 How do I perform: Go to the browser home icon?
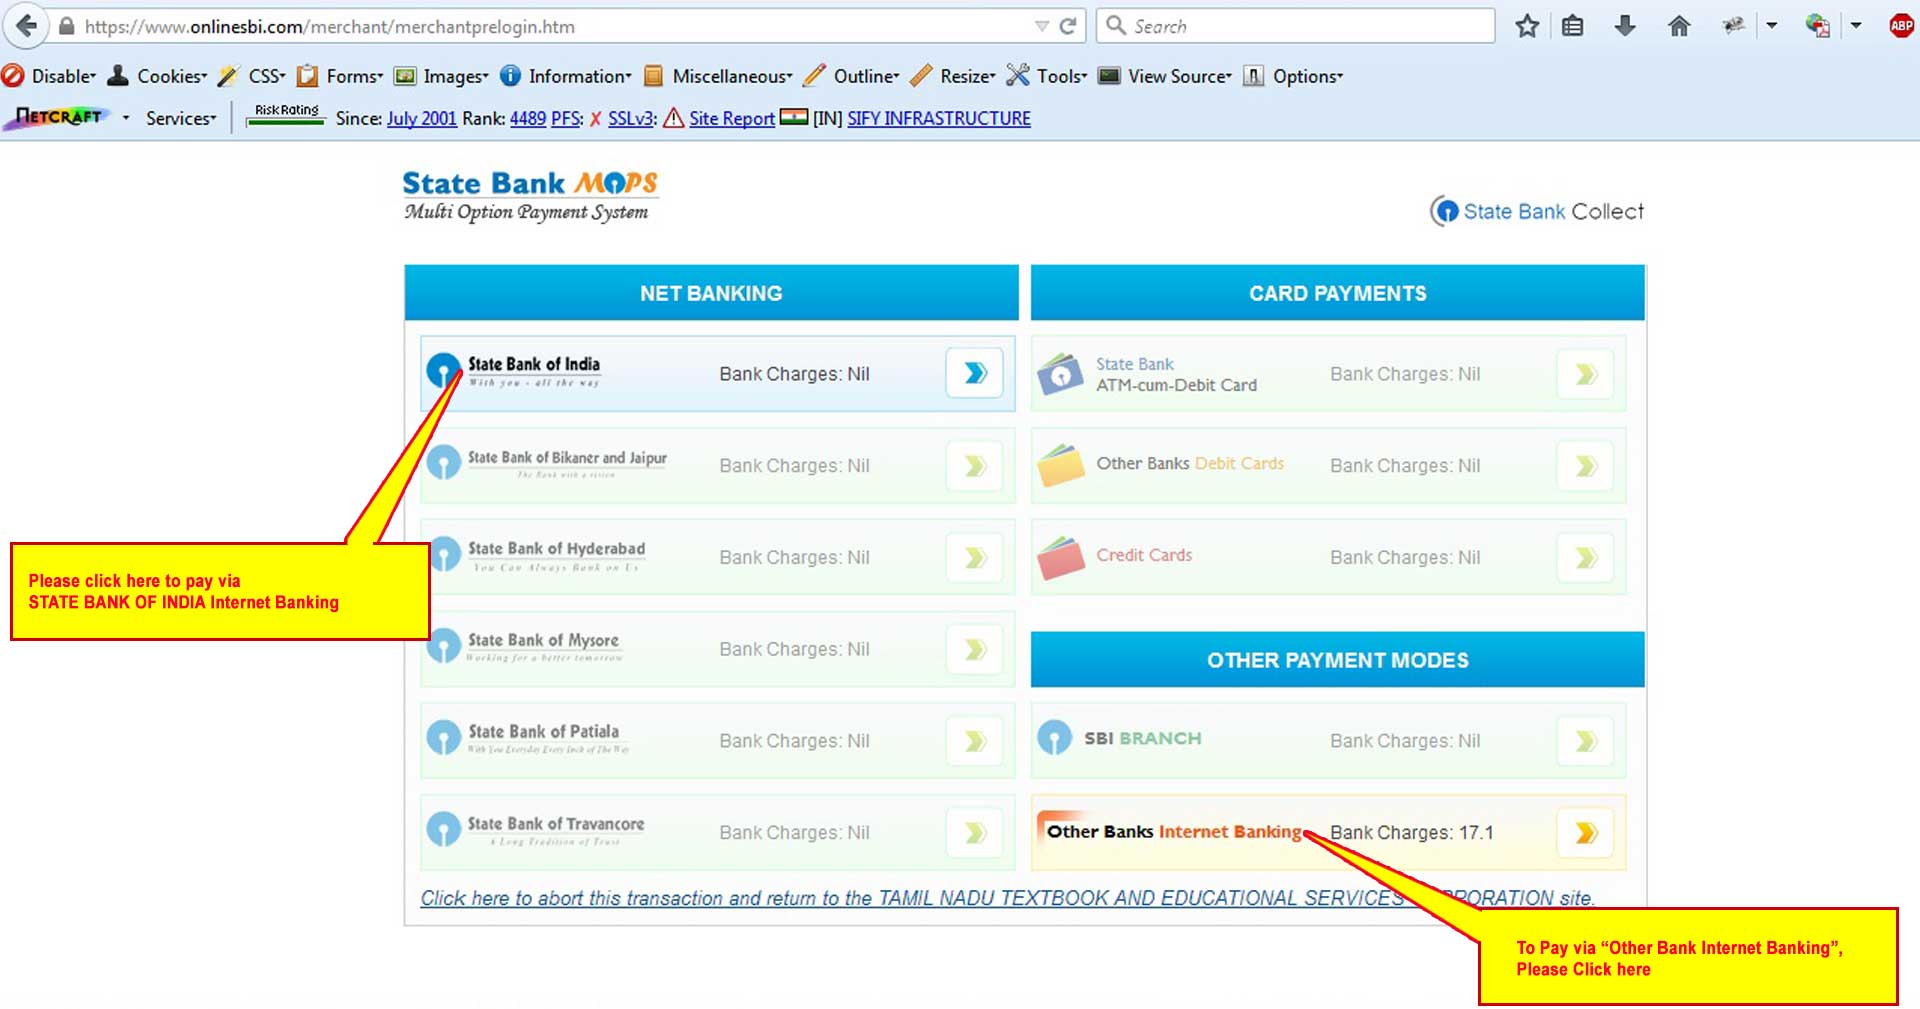pyautogui.click(x=1679, y=26)
